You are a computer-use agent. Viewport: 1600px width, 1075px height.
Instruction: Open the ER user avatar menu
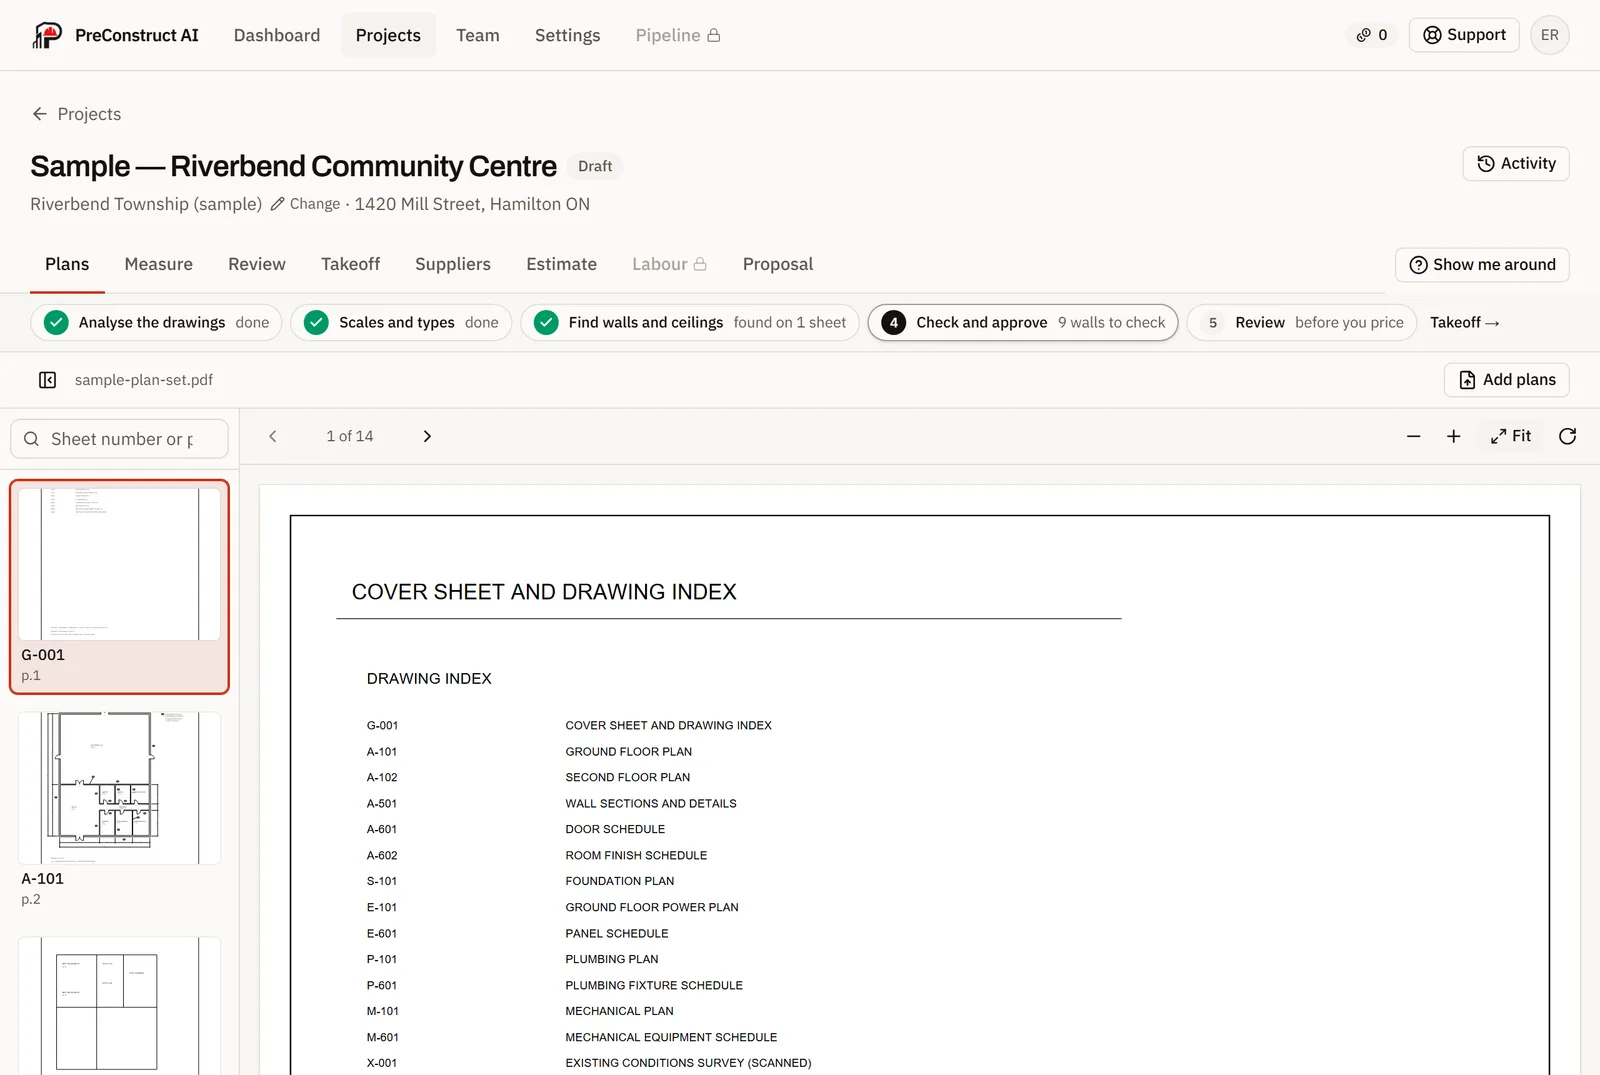1549,35
